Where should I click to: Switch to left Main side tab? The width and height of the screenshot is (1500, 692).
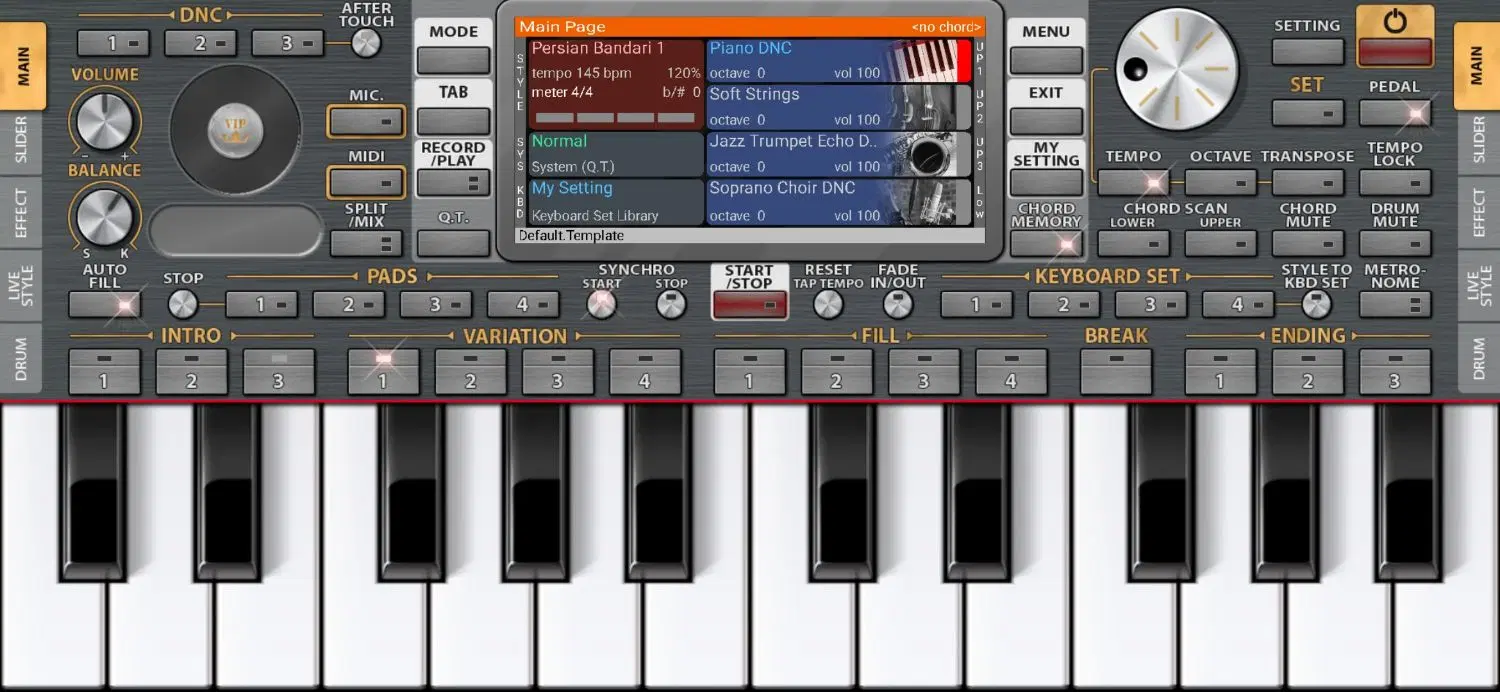[x=23, y=66]
